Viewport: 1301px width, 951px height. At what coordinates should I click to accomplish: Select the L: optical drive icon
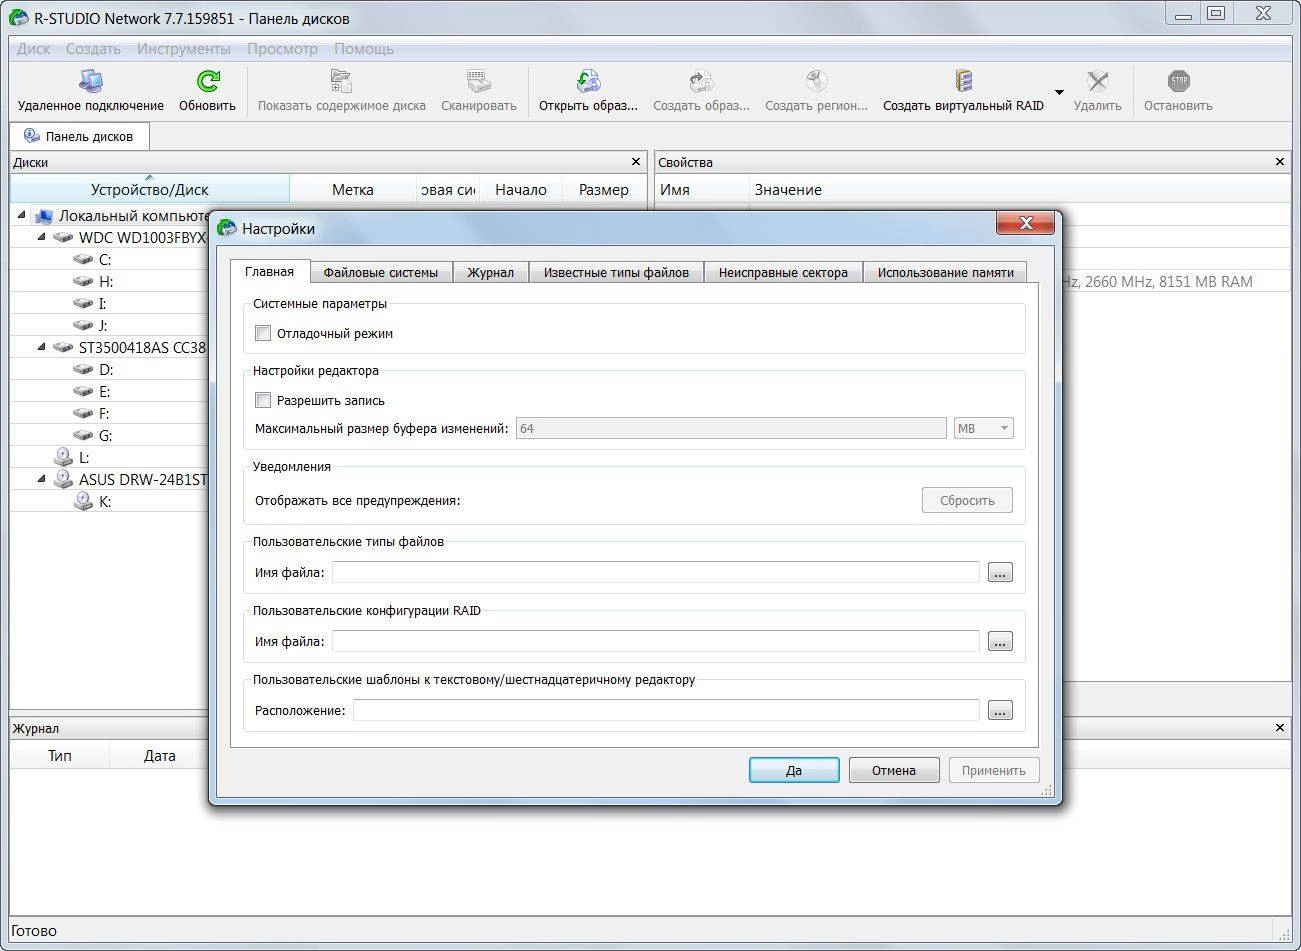click(x=63, y=457)
